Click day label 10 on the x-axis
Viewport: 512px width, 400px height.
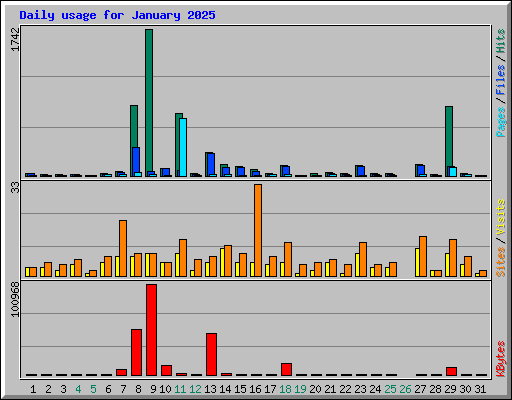tap(165, 389)
